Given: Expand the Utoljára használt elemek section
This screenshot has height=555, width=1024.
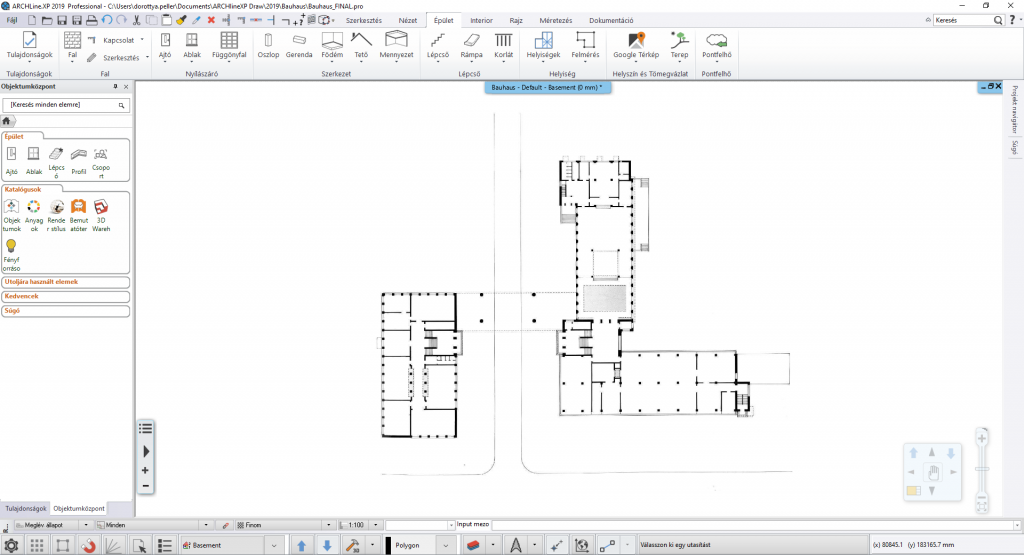Looking at the screenshot, I should click(65, 282).
